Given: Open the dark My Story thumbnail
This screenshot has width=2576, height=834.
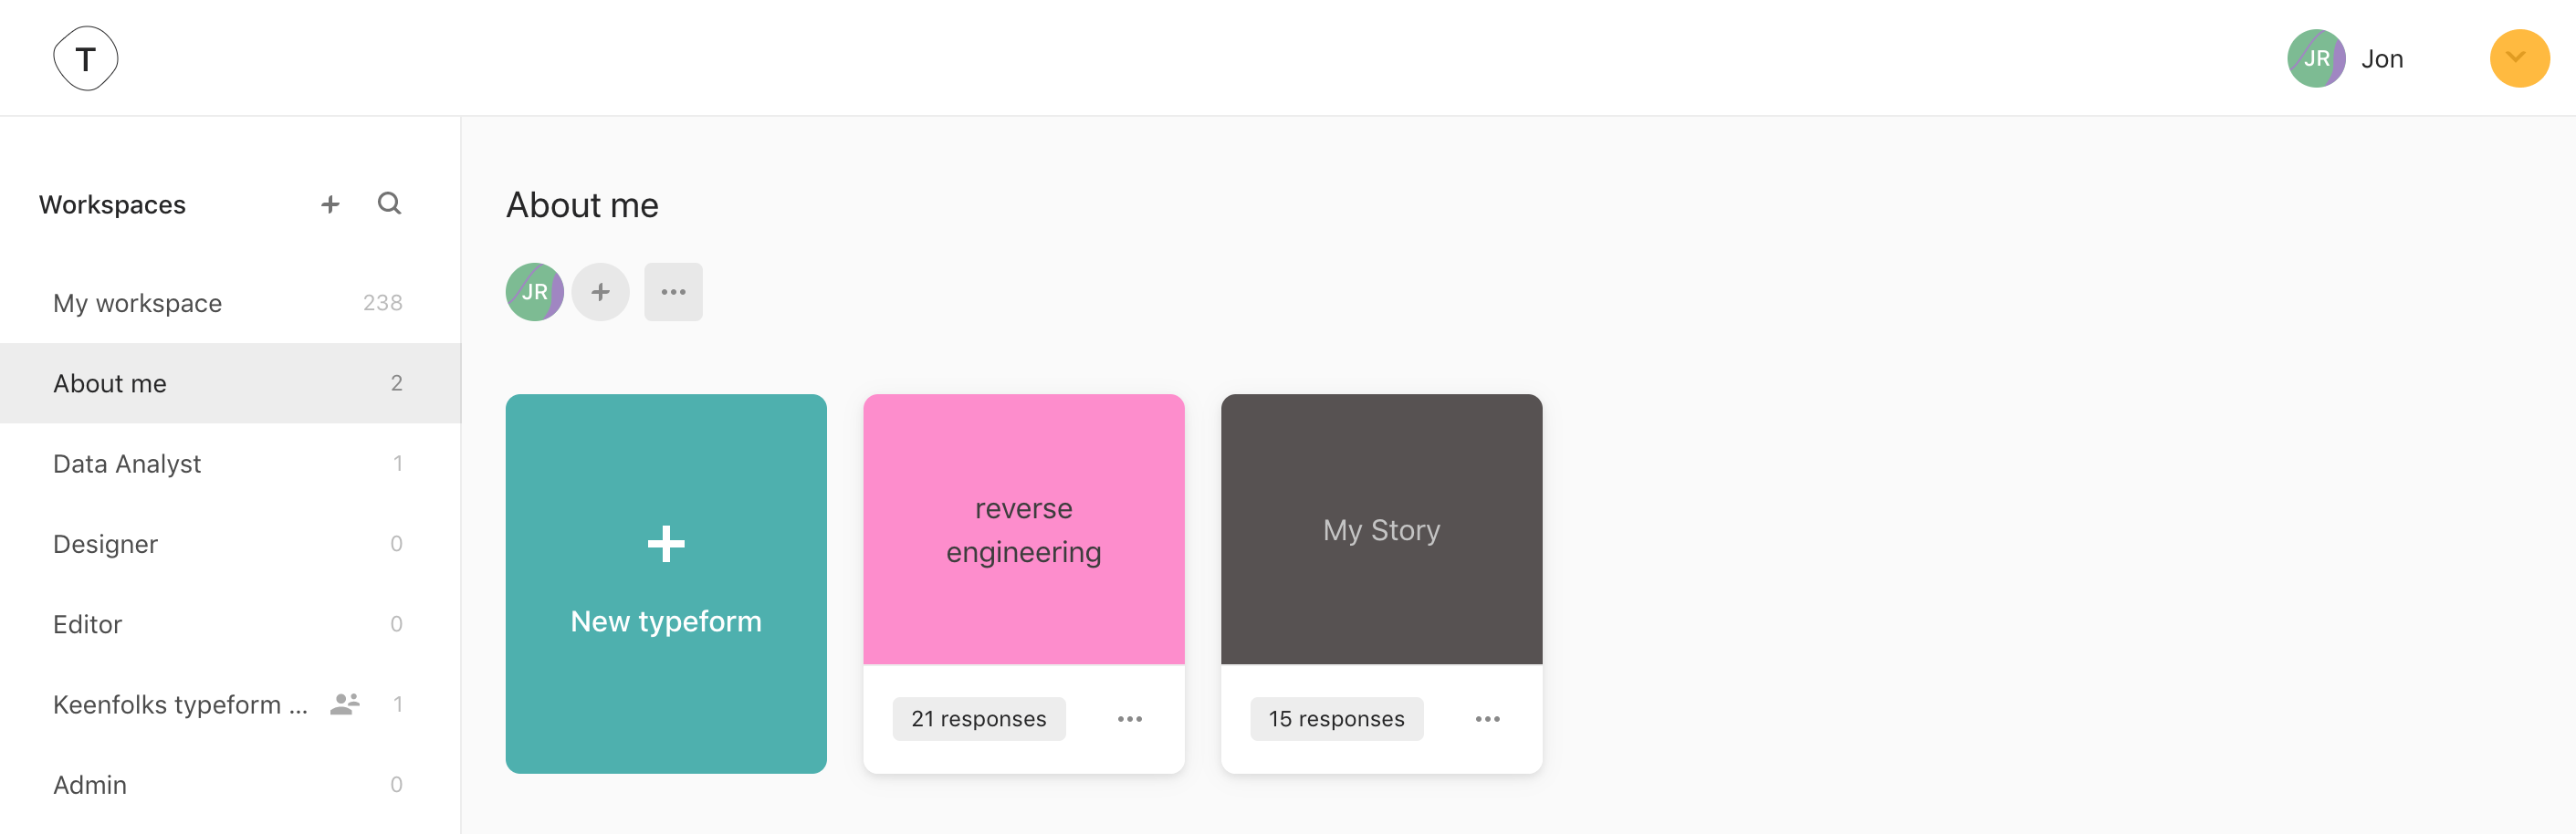Looking at the screenshot, I should (x=1381, y=529).
